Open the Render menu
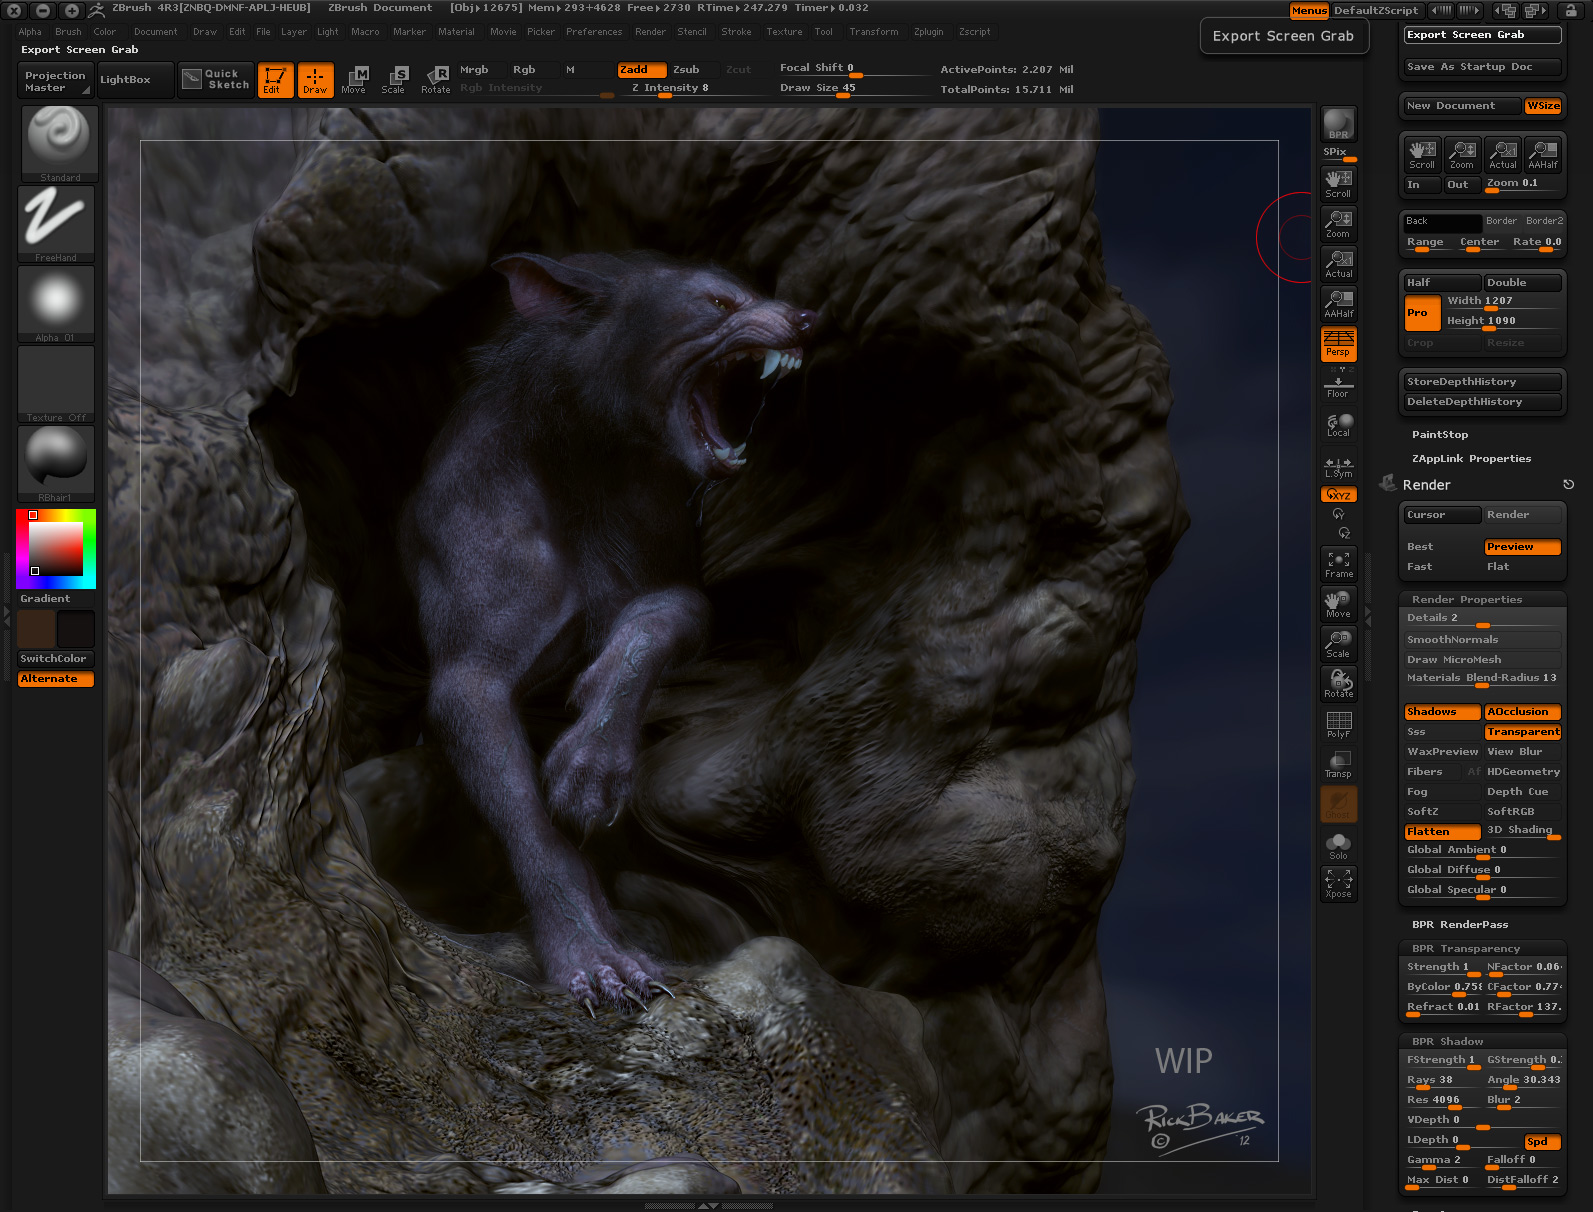Image resolution: width=1593 pixels, height=1212 pixels. (x=650, y=32)
